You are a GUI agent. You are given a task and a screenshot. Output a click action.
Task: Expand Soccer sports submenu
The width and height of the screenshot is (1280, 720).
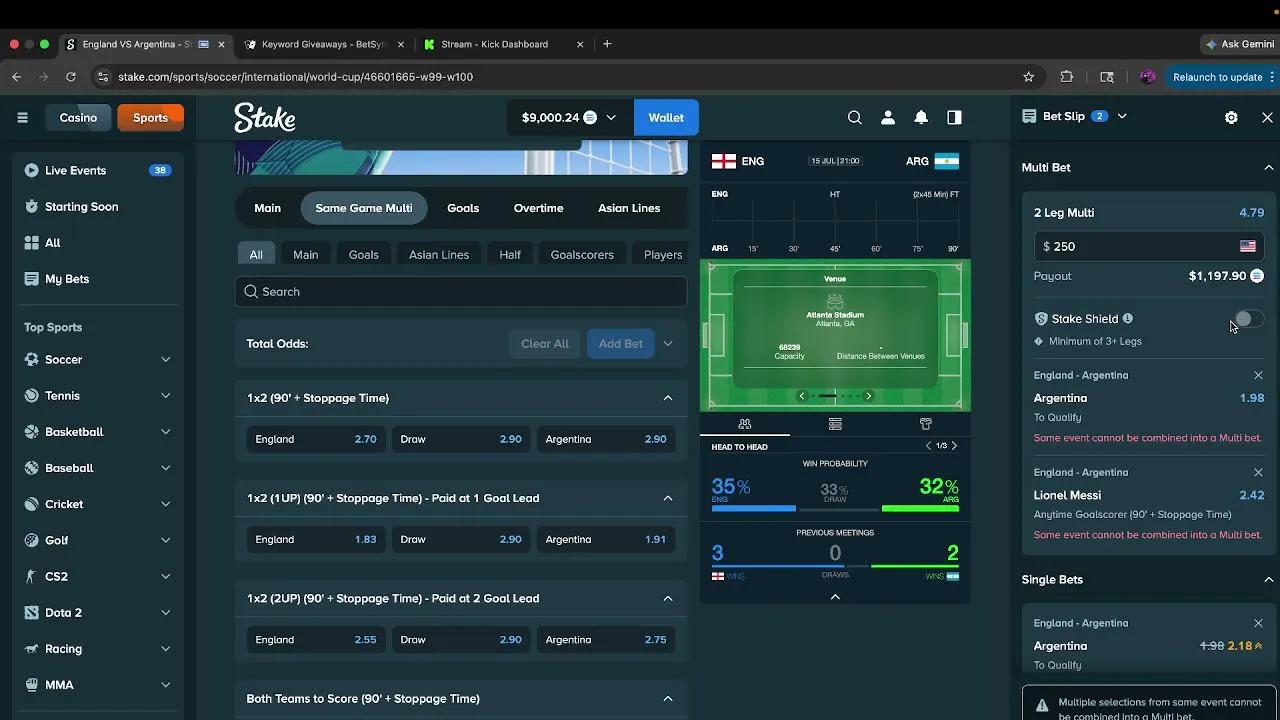click(x=166, y=360)
